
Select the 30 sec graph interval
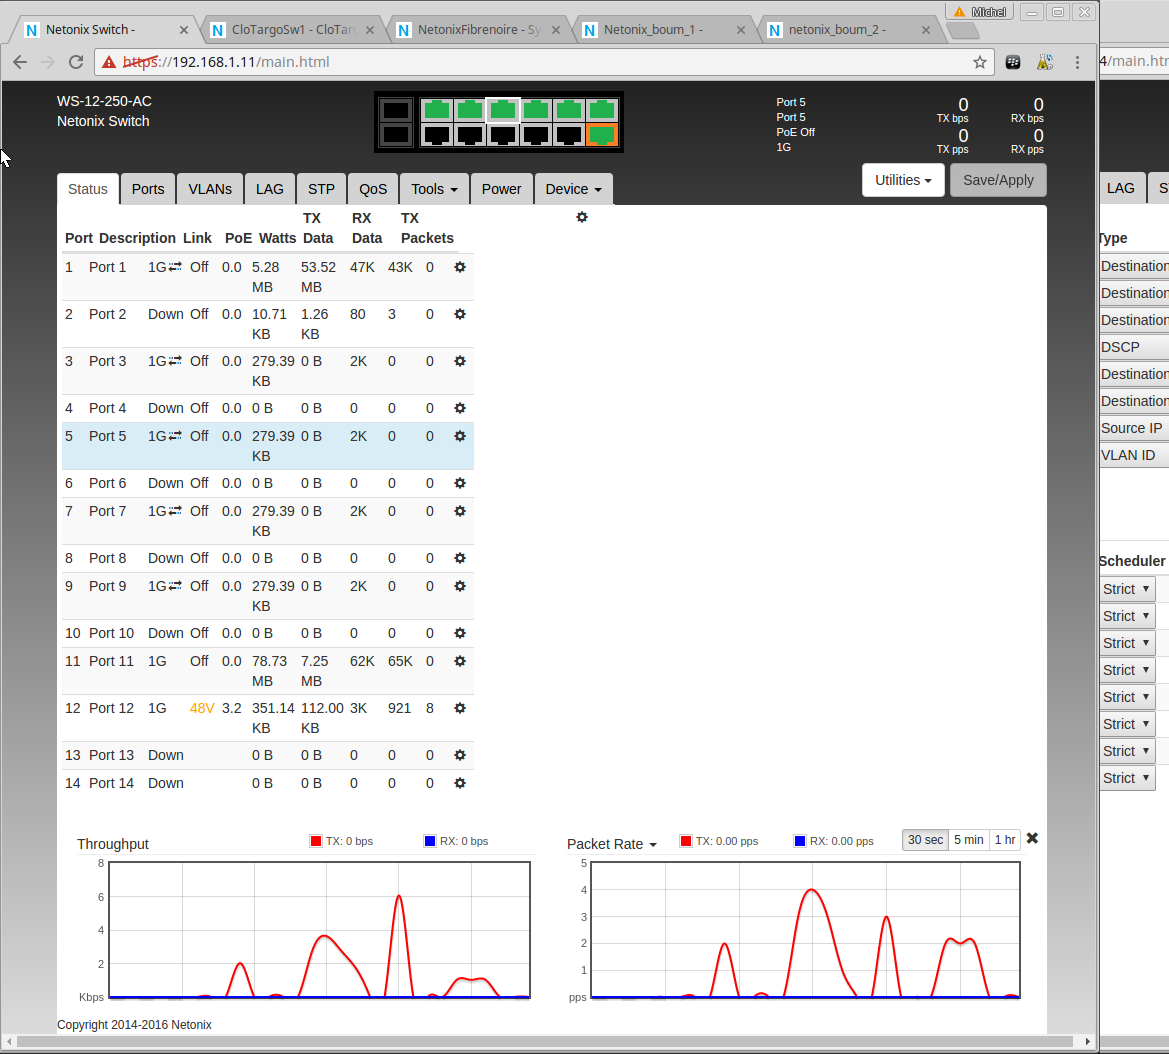click(x=925, y=840)
